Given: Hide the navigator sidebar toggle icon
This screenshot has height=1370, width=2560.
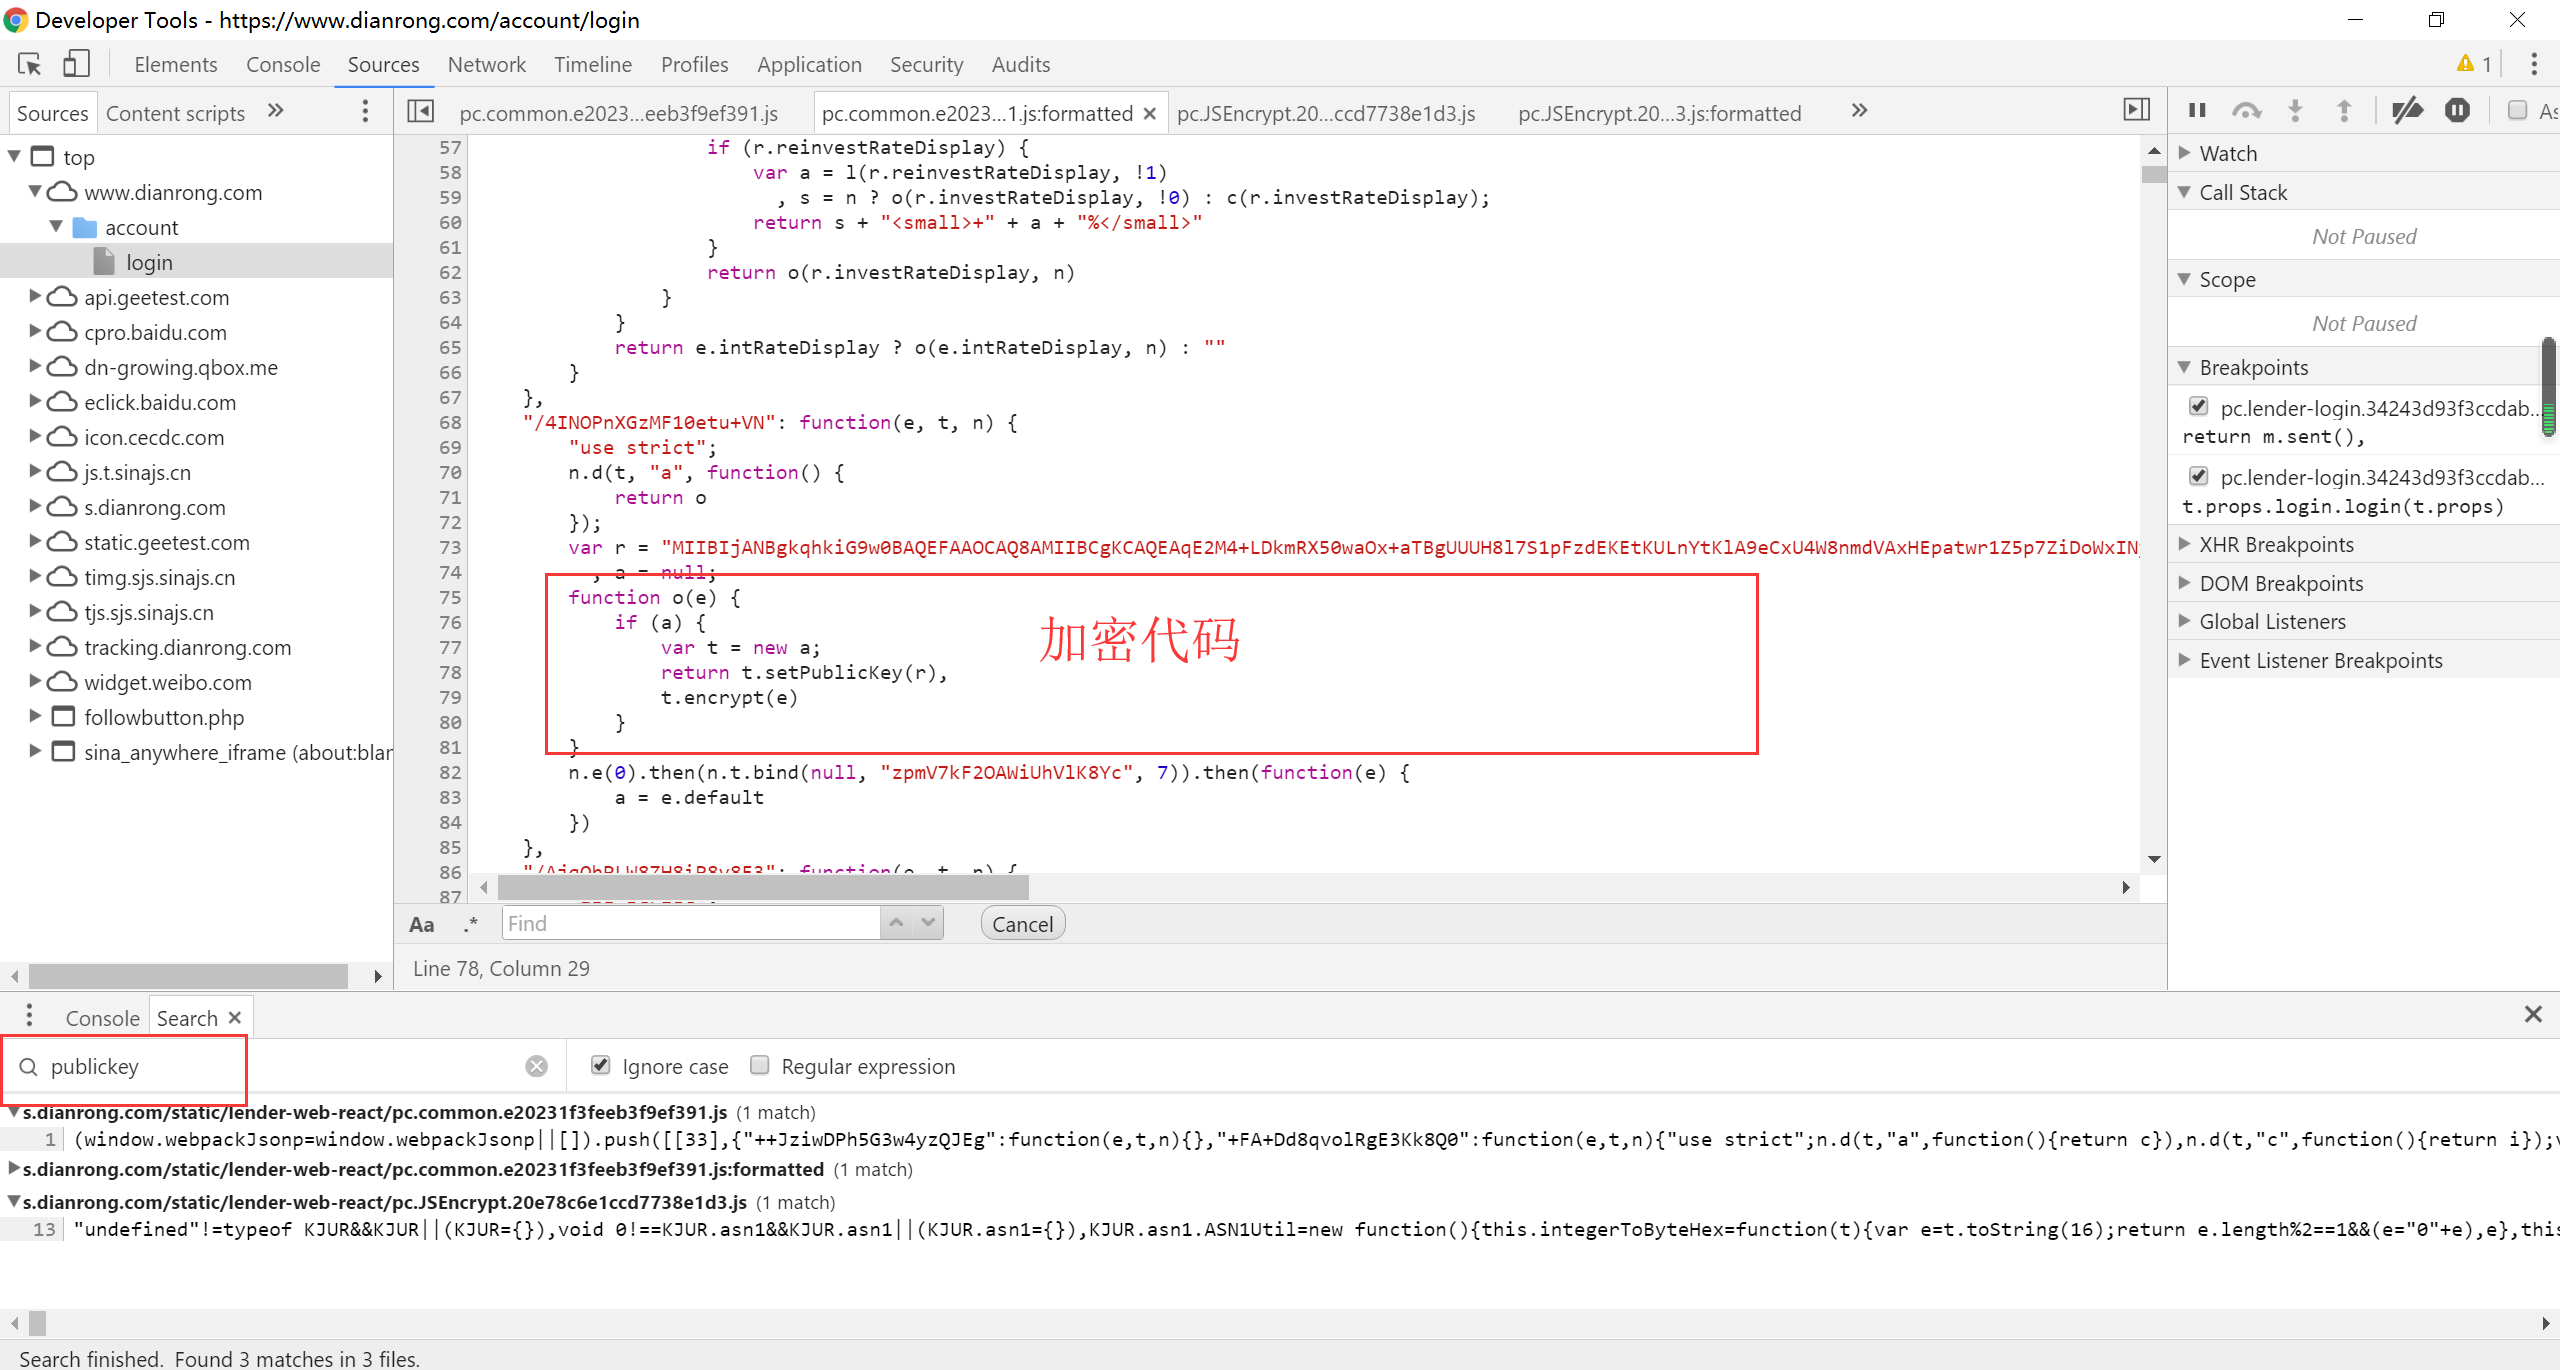Looking at the screenshot, I should point(421,111).
